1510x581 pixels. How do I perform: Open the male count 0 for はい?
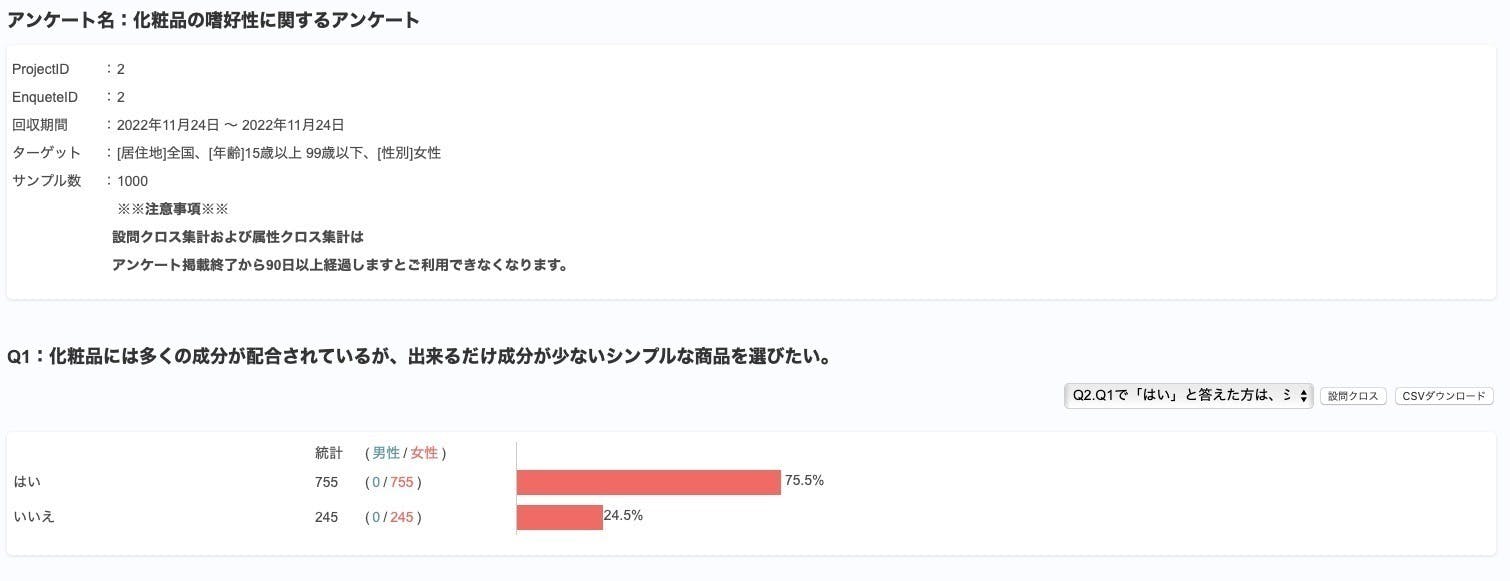377,481
